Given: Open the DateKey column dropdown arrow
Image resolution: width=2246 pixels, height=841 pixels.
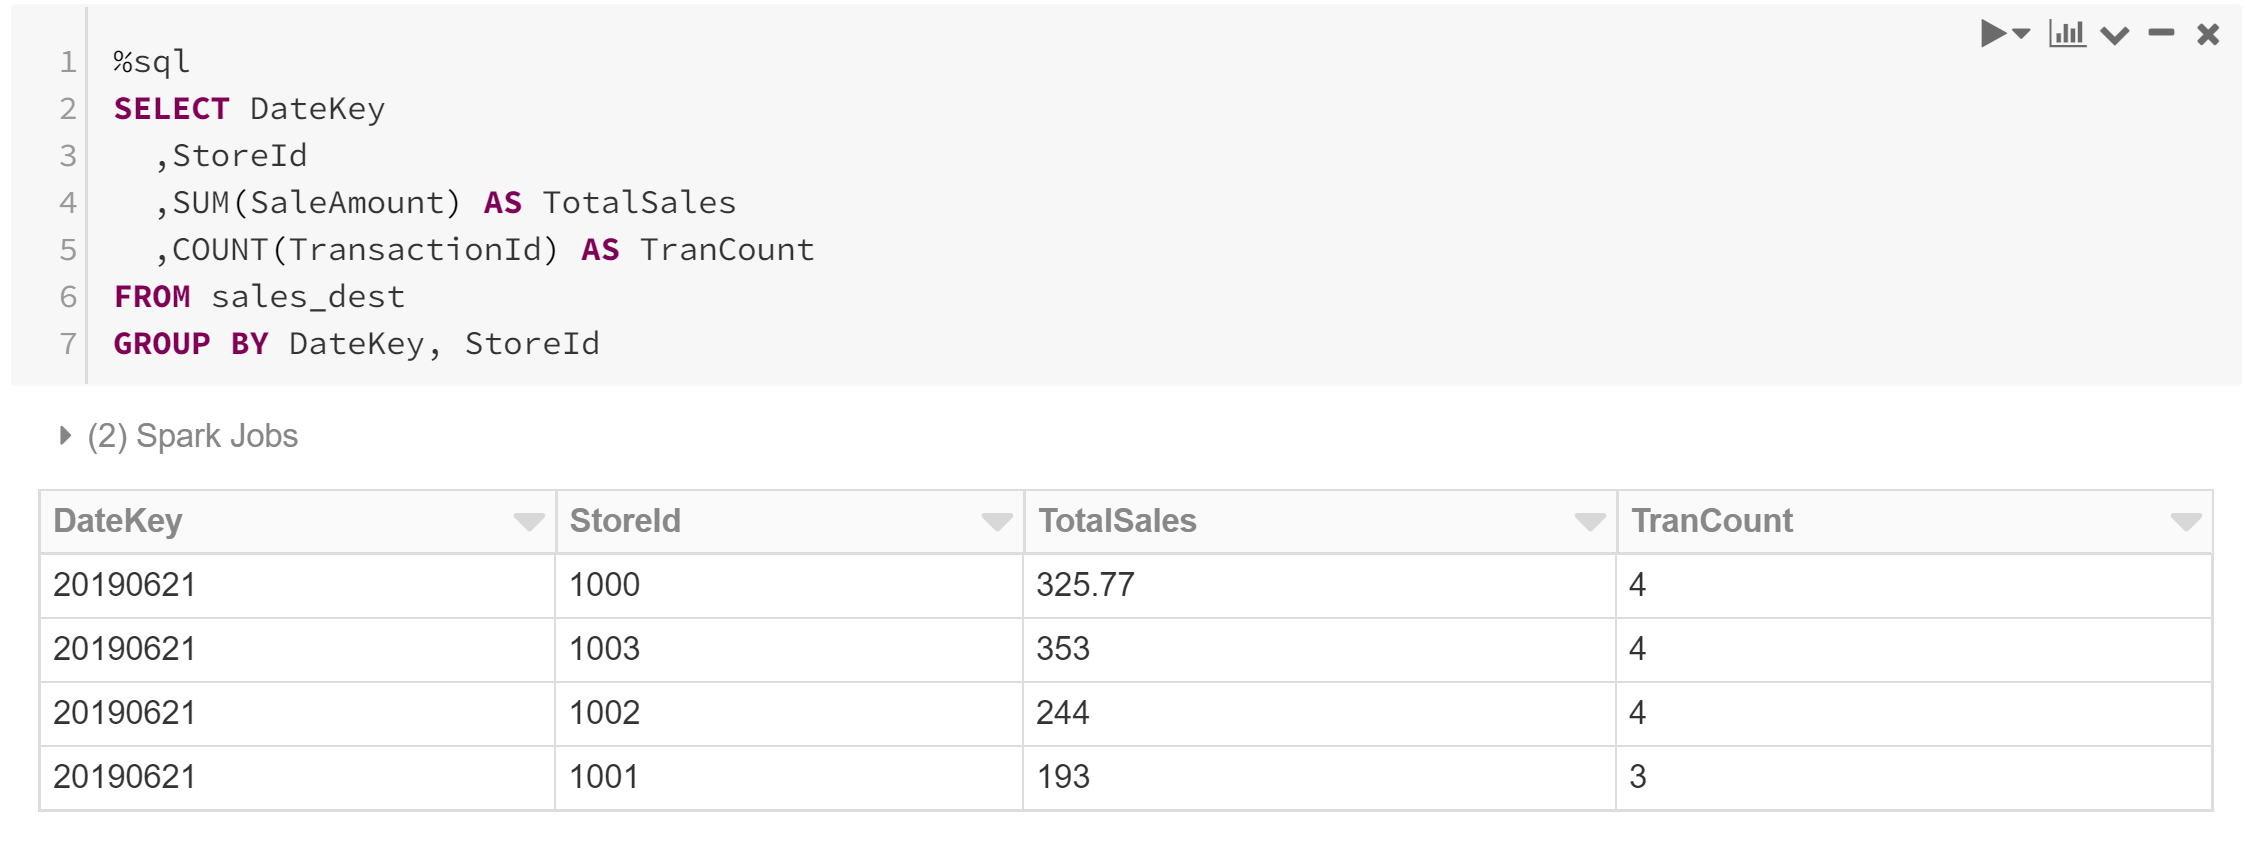Looking at the screenshot, I should tap(529, 521).
